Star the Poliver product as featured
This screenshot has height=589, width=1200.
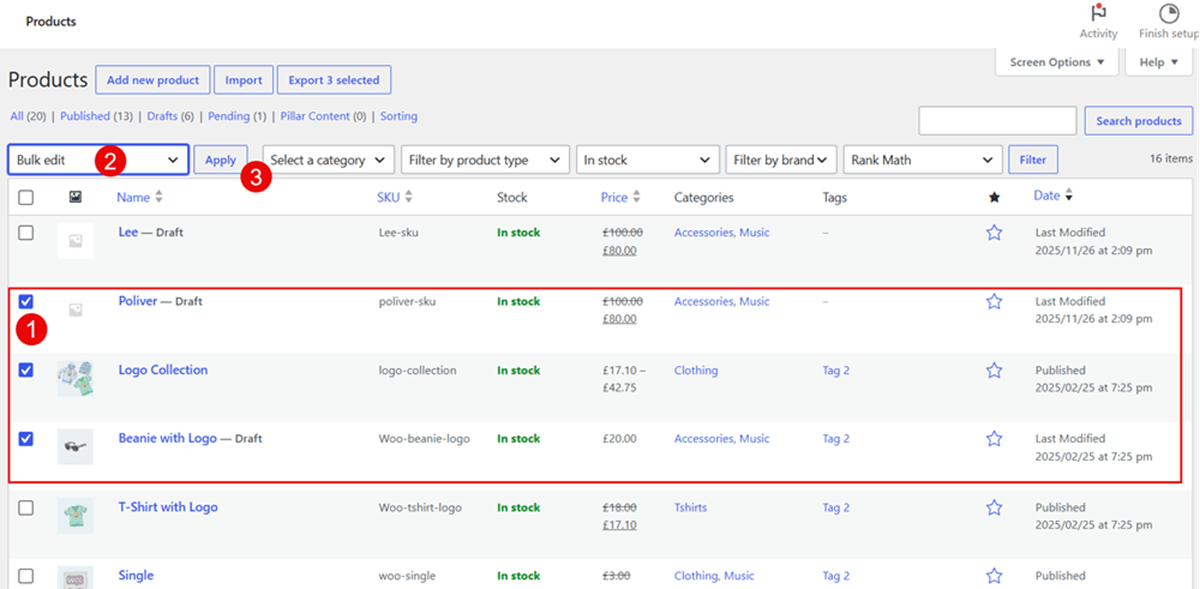tap(994, 301)
